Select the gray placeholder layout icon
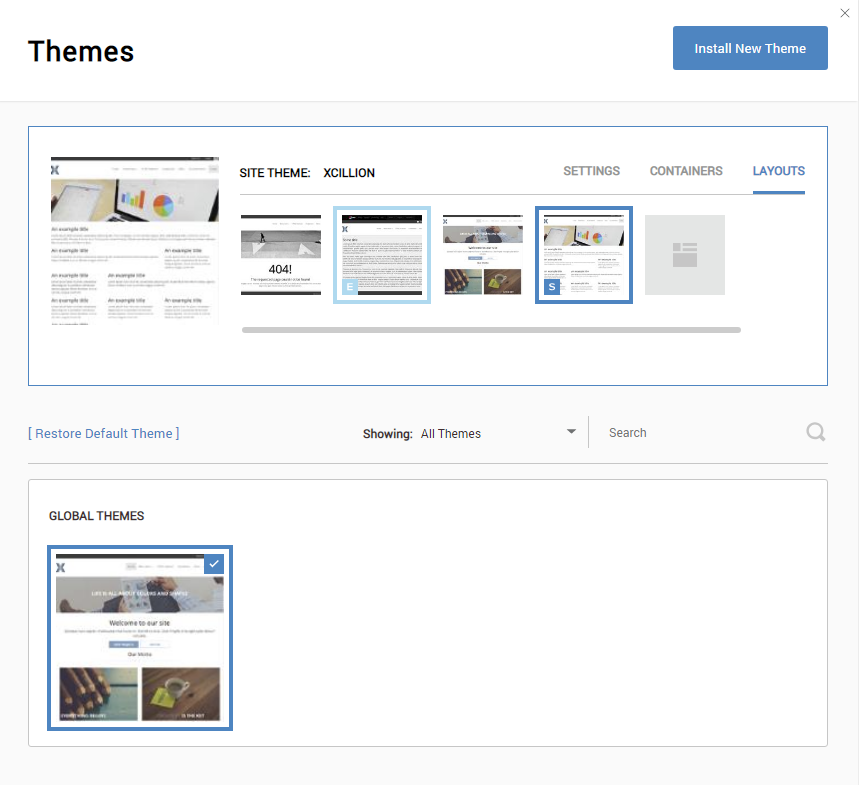 (684, 254)
